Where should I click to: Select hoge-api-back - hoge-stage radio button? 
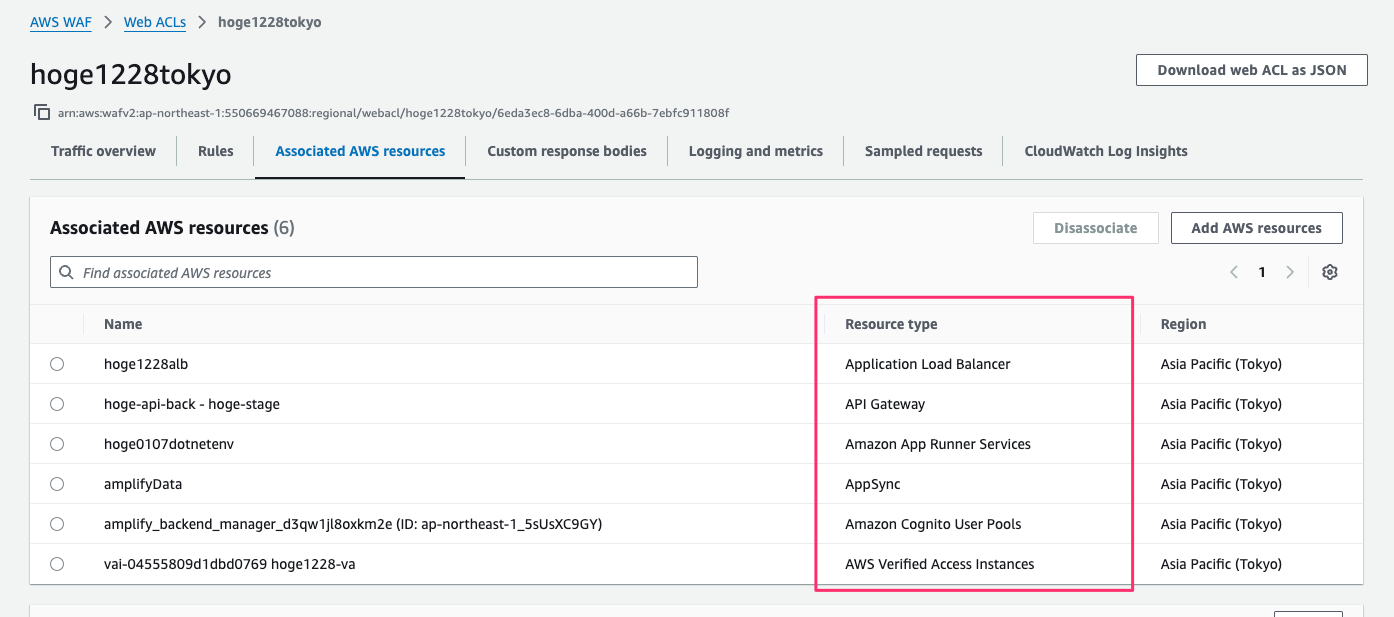57,404
